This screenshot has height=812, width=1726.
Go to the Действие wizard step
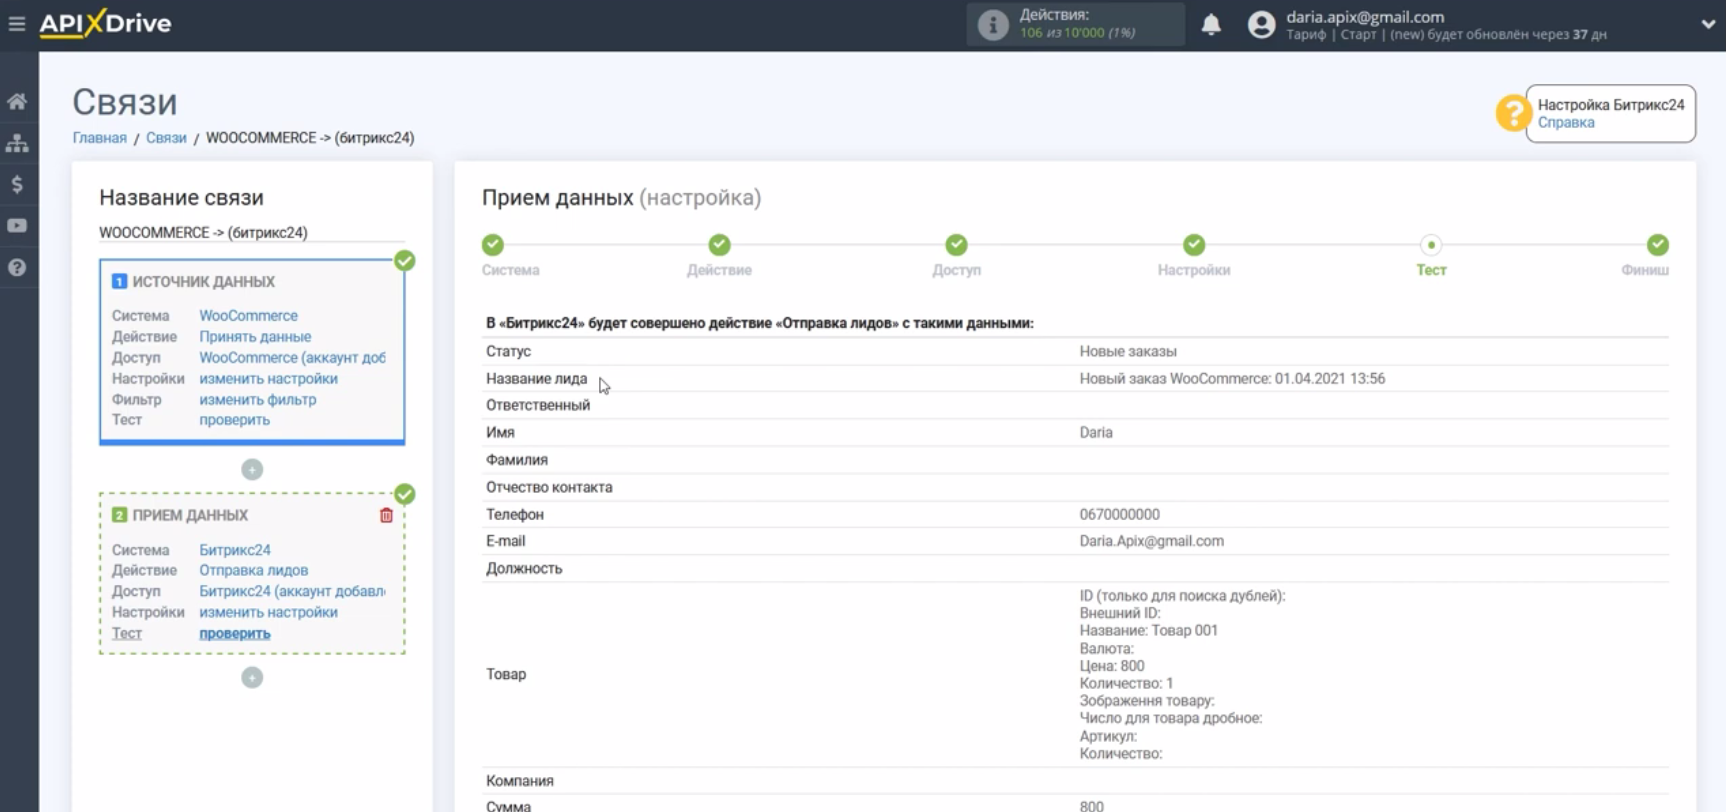point(719,245)
